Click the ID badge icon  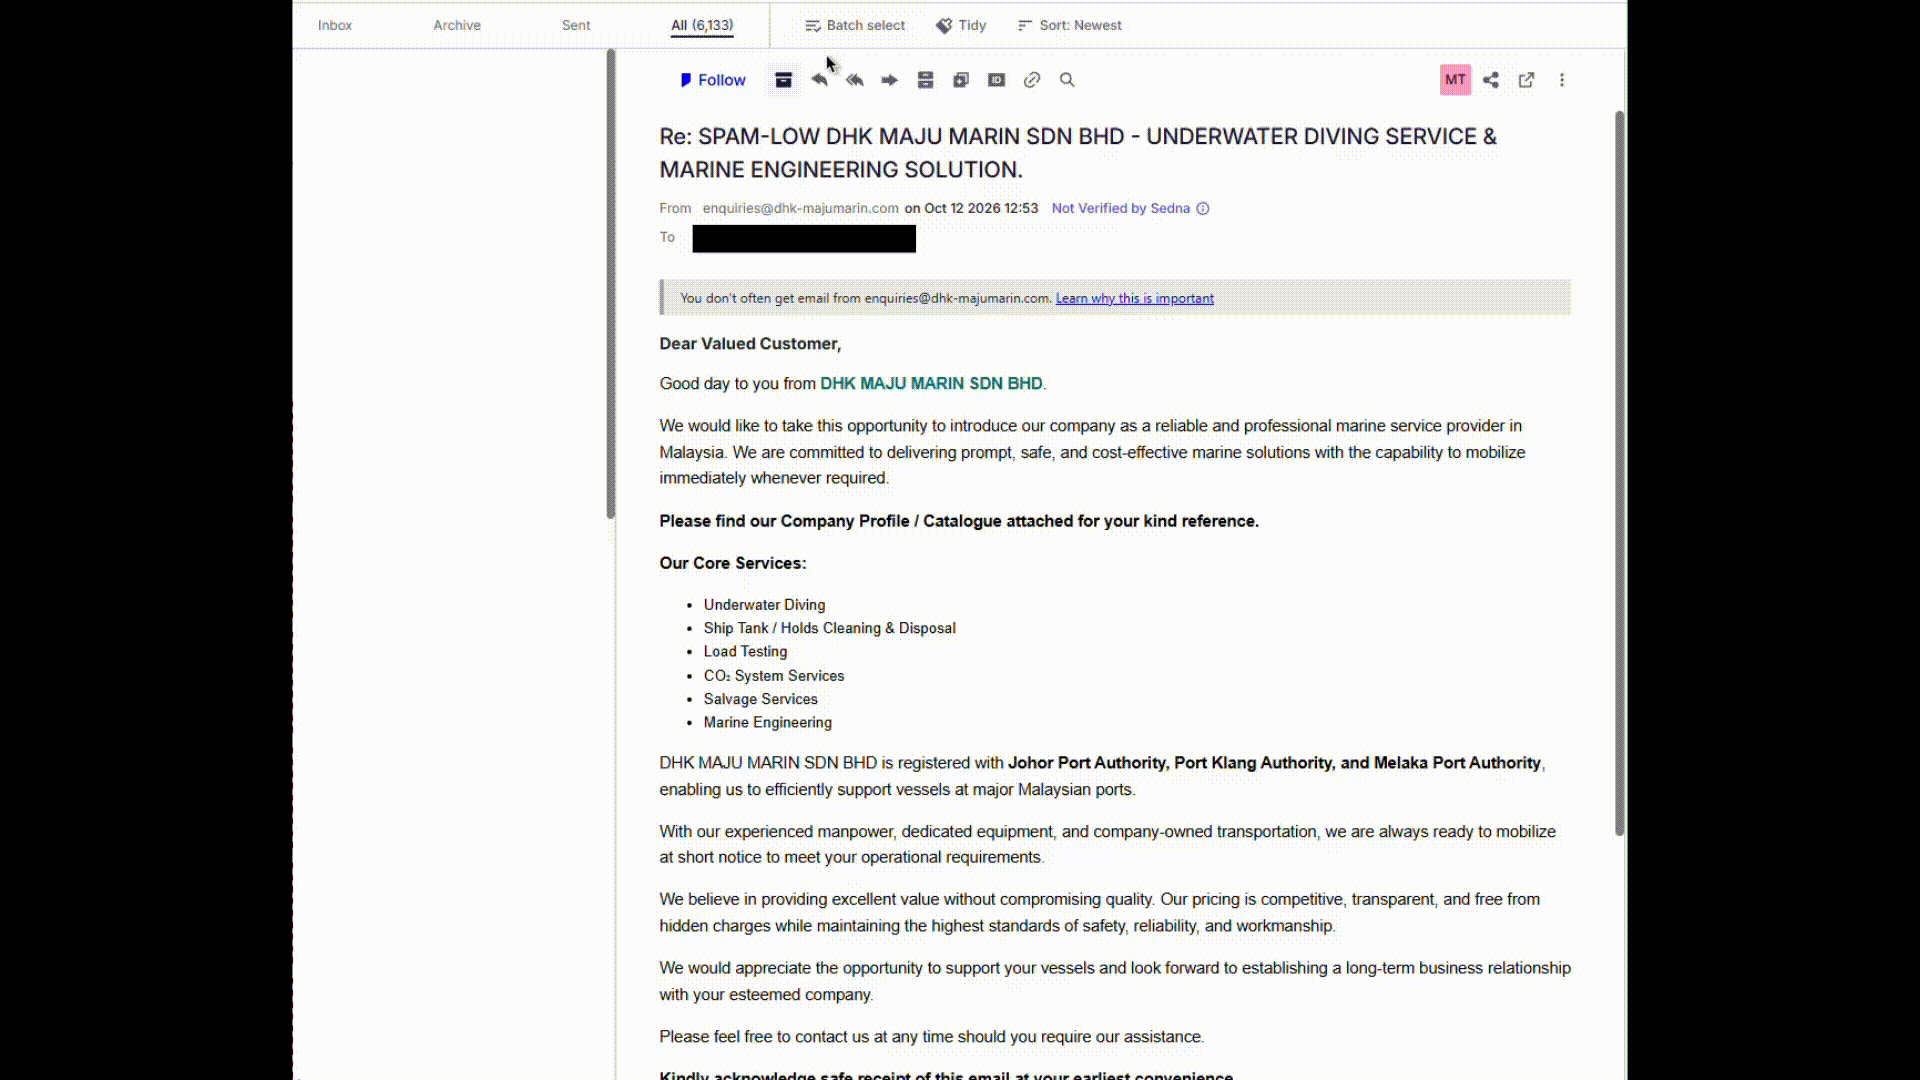[996, 80]
